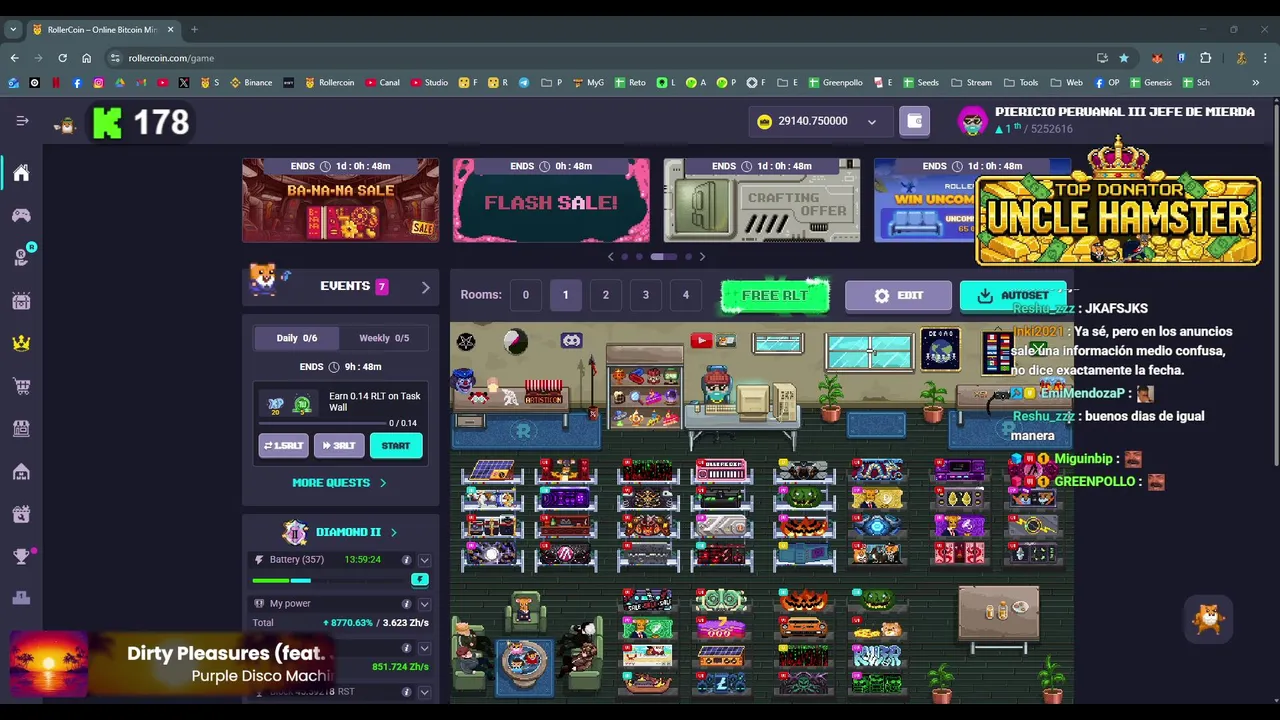Expand the Diamond II league arrow
This screenshot has height=720, width=1280.
pyautogui.click(x=393, y=533)
